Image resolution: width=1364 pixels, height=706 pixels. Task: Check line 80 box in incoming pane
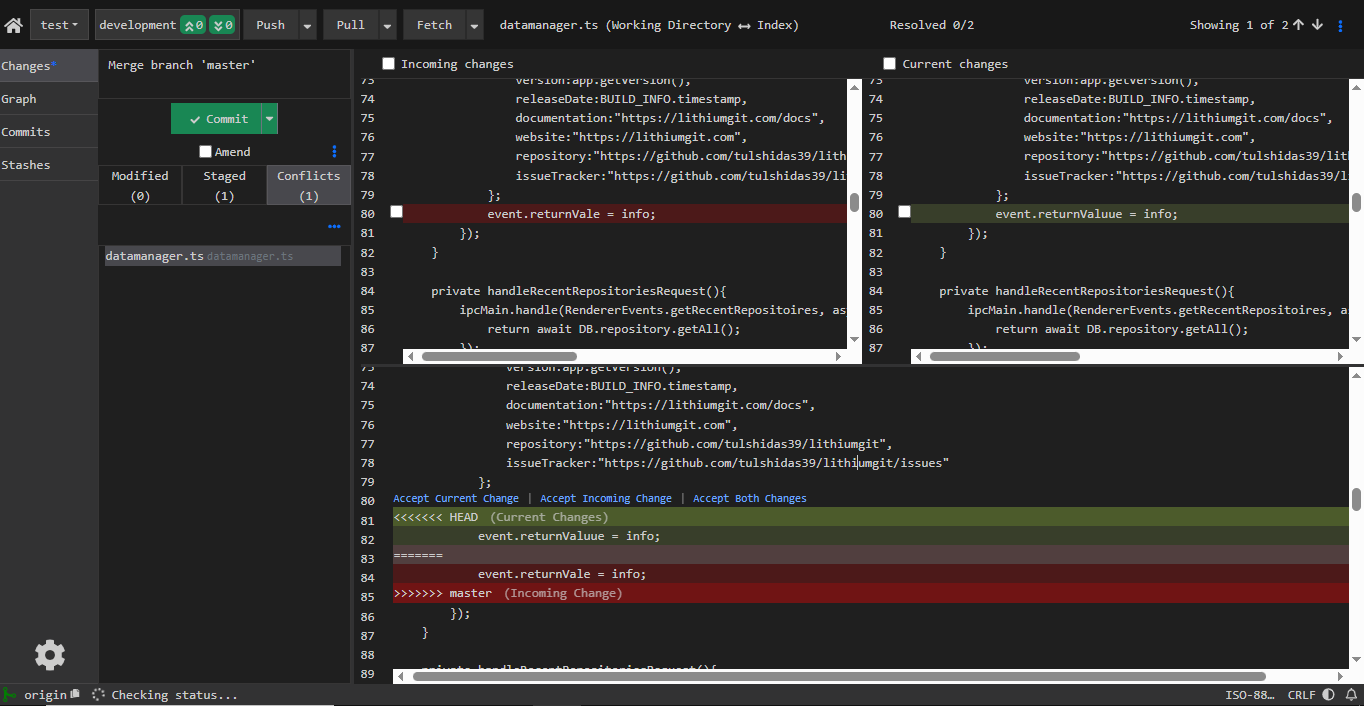[x=396, y=212]
